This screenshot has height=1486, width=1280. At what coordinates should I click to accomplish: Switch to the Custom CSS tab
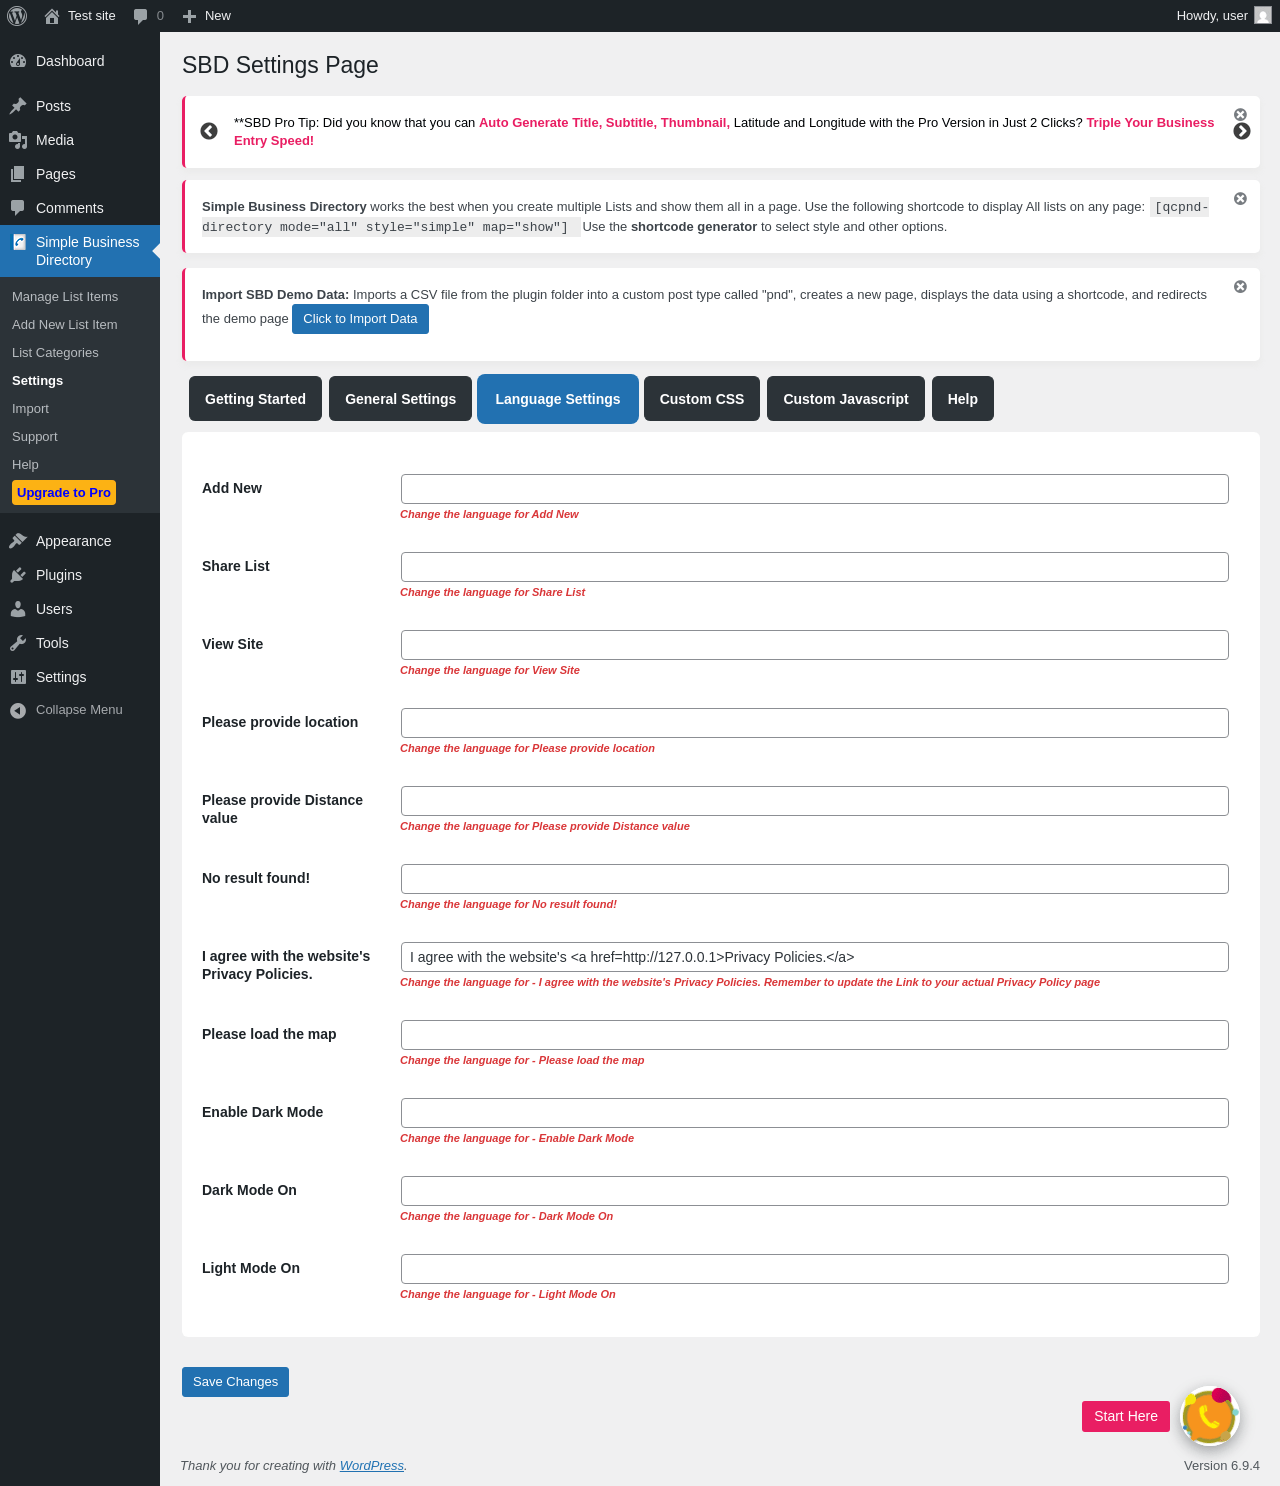[x=702, y=399]
